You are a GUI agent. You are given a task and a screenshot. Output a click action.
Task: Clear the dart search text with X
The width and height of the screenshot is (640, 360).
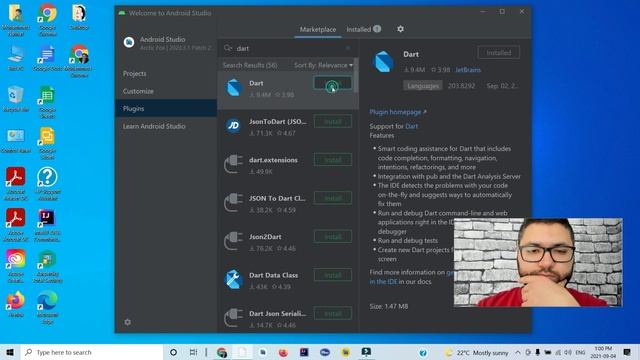[348, 48]
